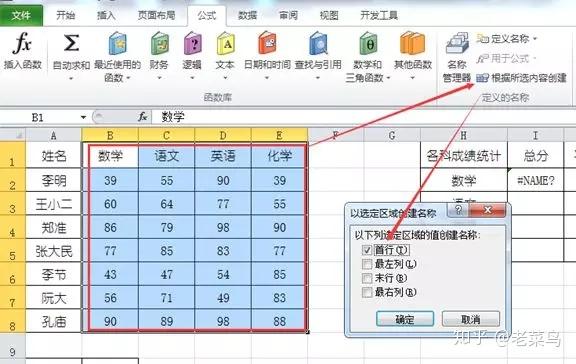Open the Financial (财务) functions book icon
This screenshot has width=576, height=364.
[x=159, y=43]
